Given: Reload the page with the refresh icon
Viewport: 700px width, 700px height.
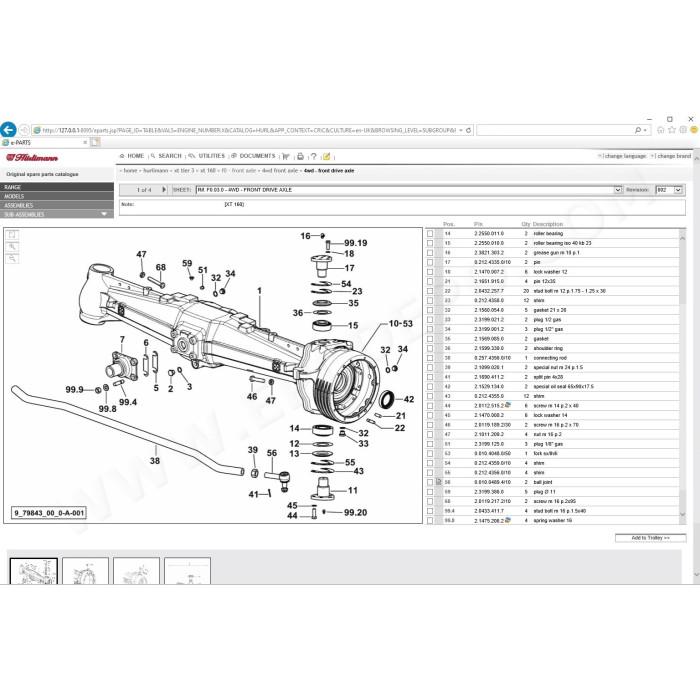Looking at the screenshot, I should click(x=468, y=130).
